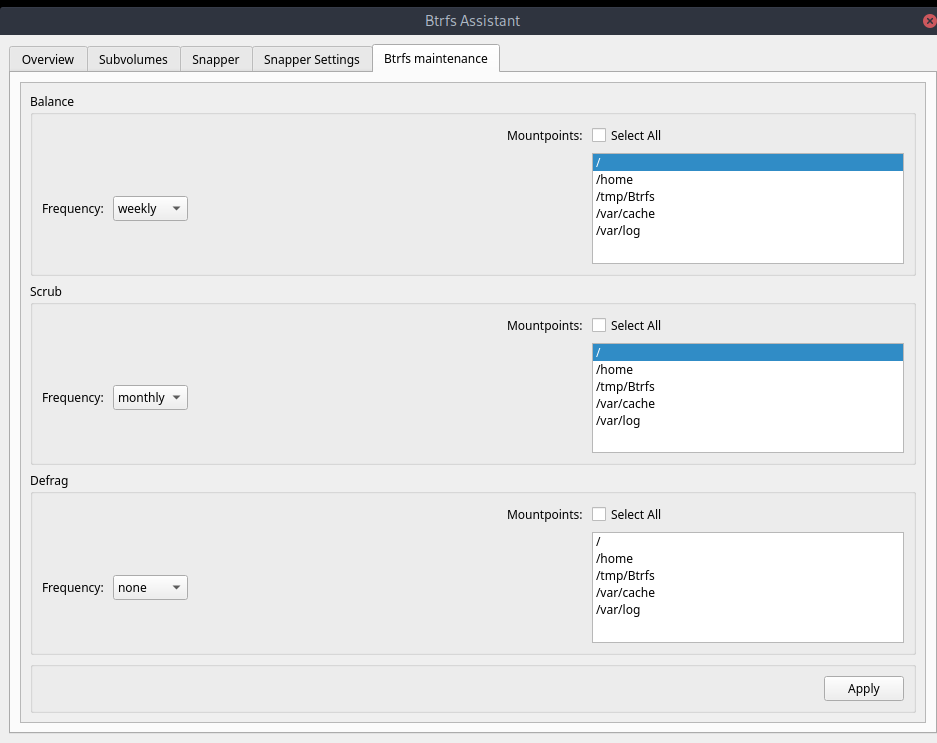The height and width of the screenshot is (743, 937).
Task: Close the Btrfs Assistant window
Action: tap(929, 21)
